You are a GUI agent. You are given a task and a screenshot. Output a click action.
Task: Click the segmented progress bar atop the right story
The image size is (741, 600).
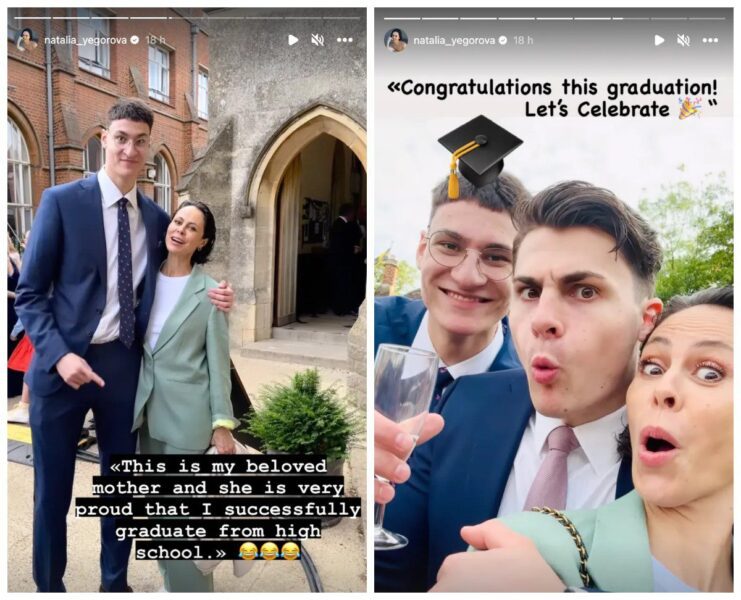pos(554,17)
